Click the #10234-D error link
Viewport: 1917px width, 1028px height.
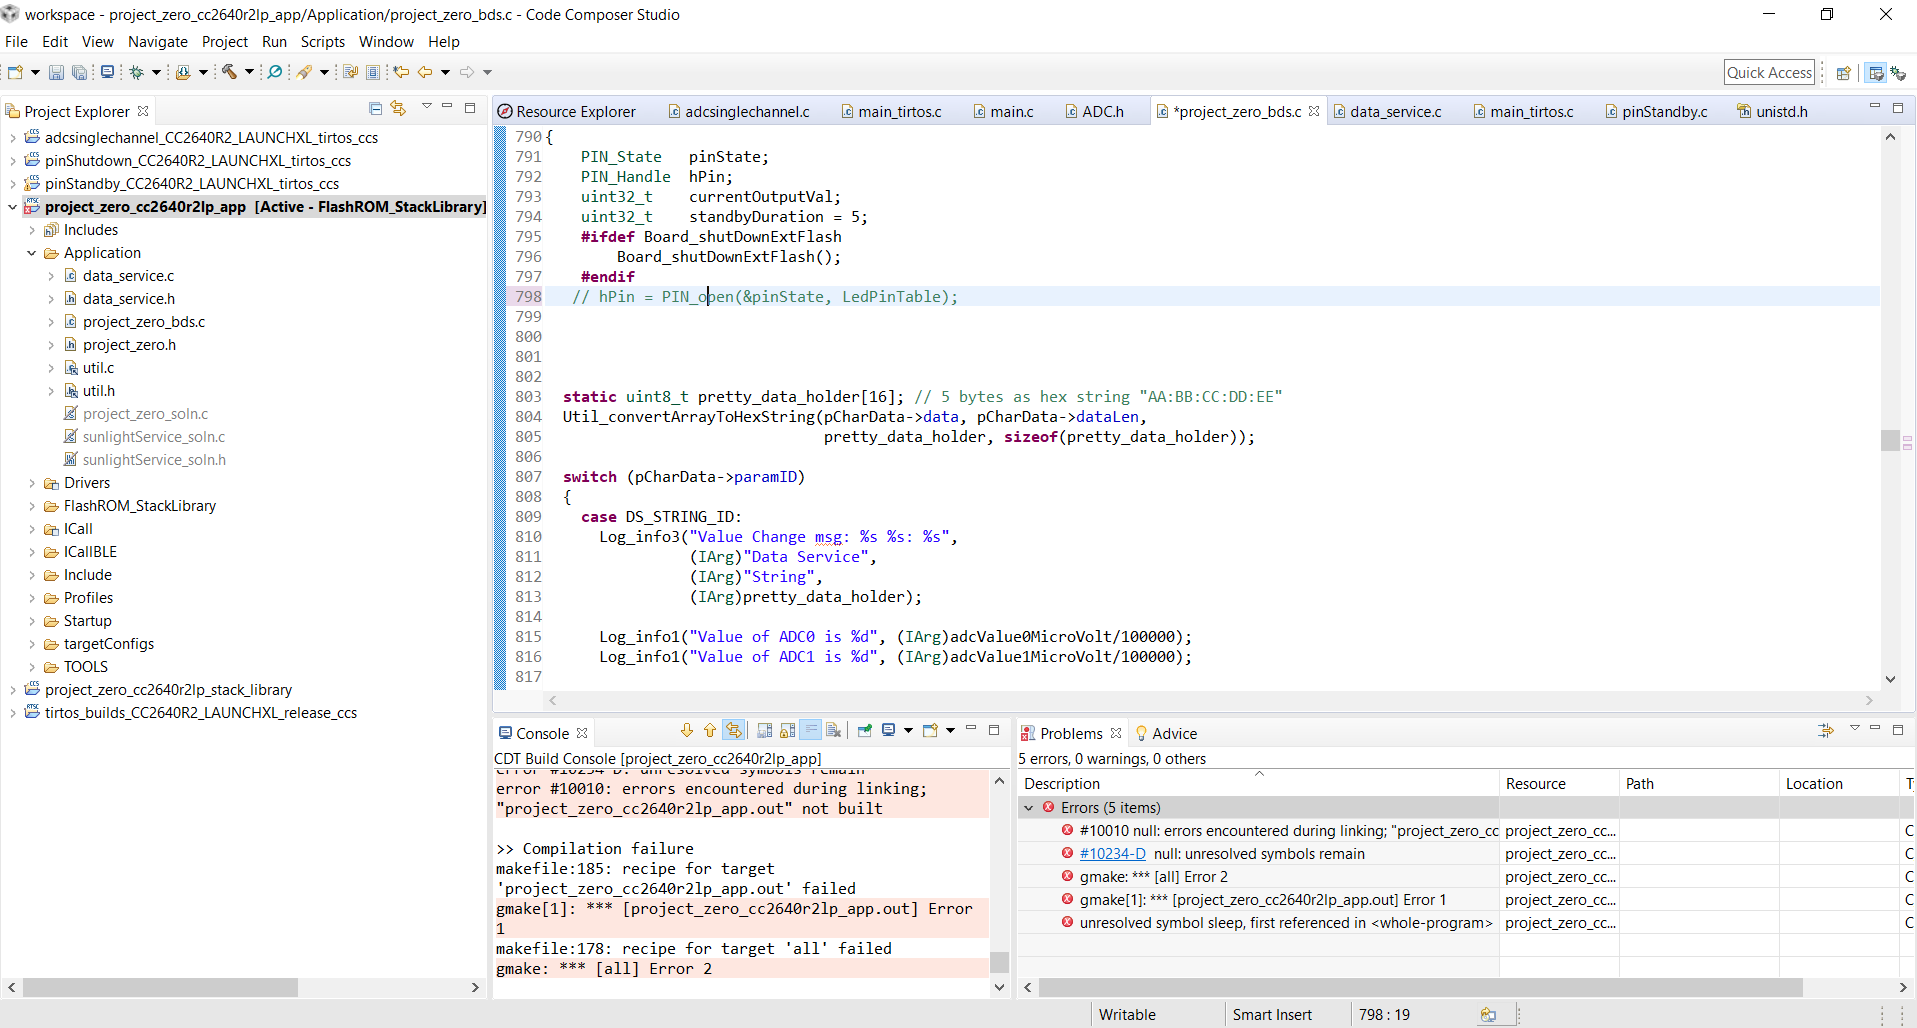1112,854
